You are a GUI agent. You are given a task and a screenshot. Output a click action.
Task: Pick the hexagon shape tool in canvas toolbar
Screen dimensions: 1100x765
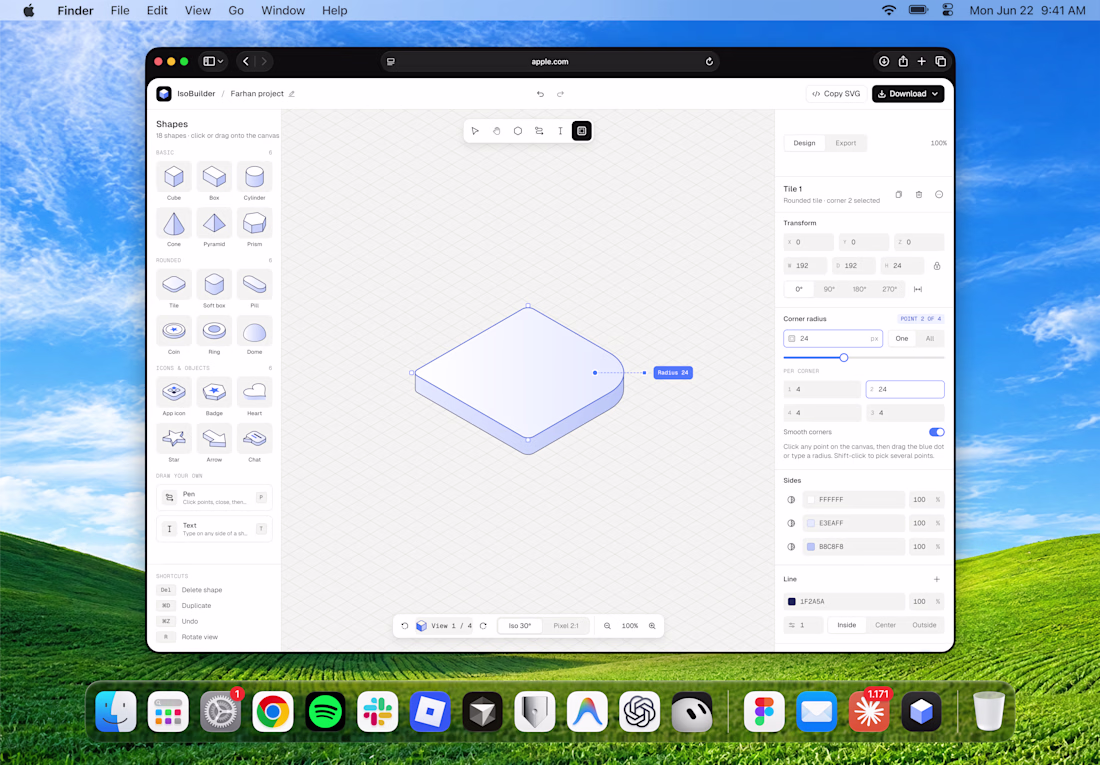click(518, 131)
